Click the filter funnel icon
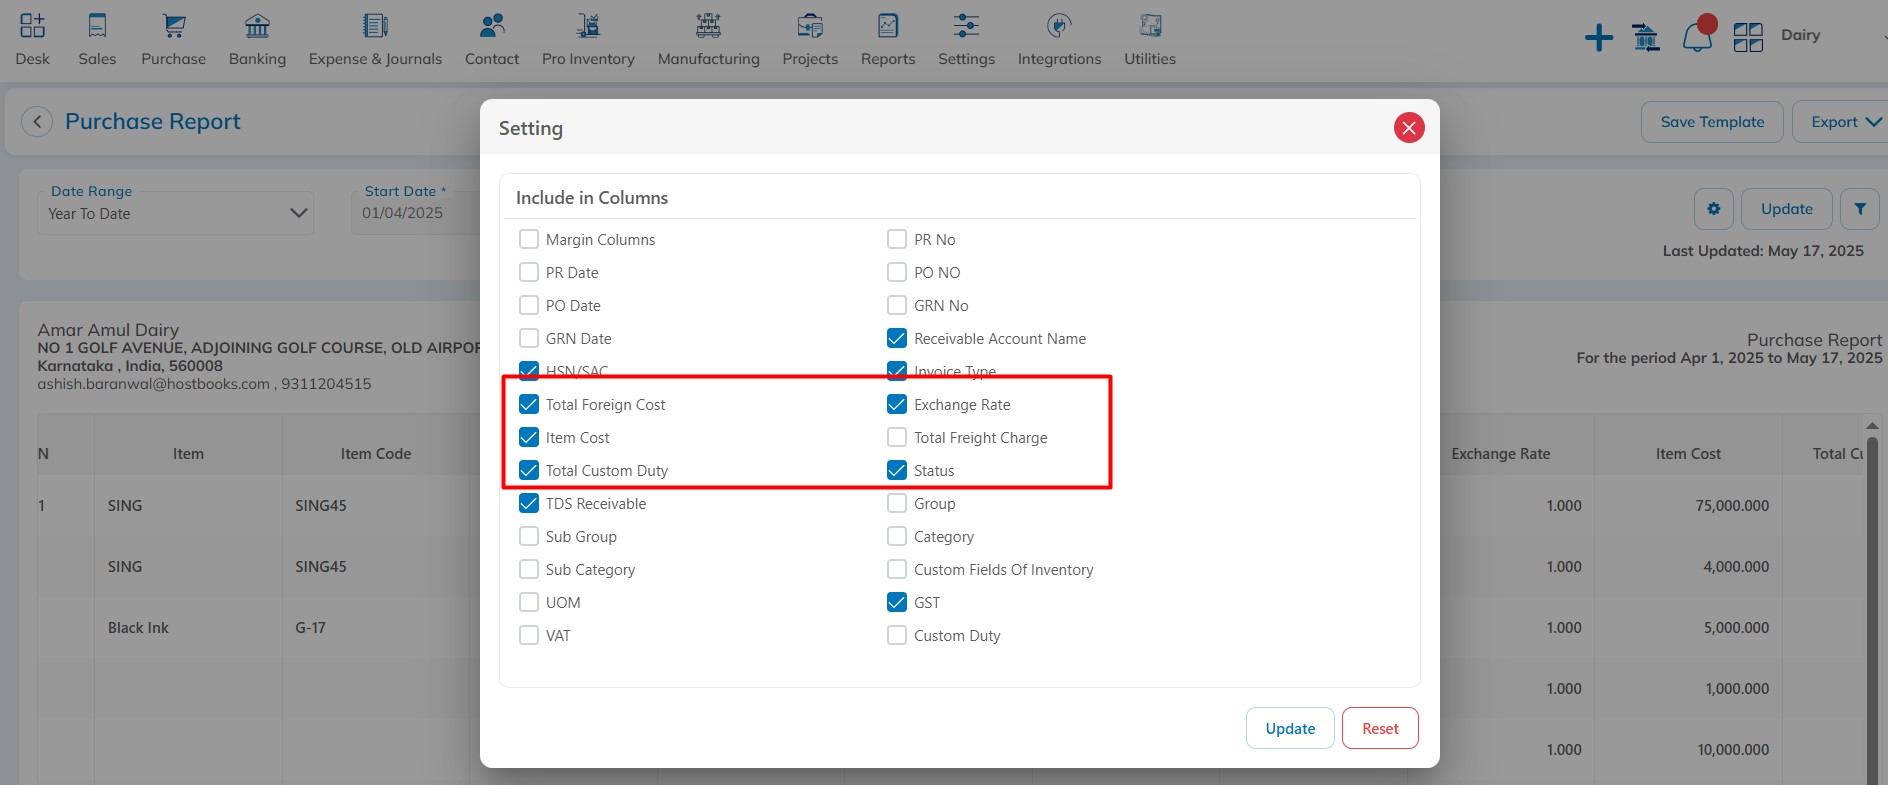Image resolution: width=1888 pixels, height=785 pixels. [1860, 209]
